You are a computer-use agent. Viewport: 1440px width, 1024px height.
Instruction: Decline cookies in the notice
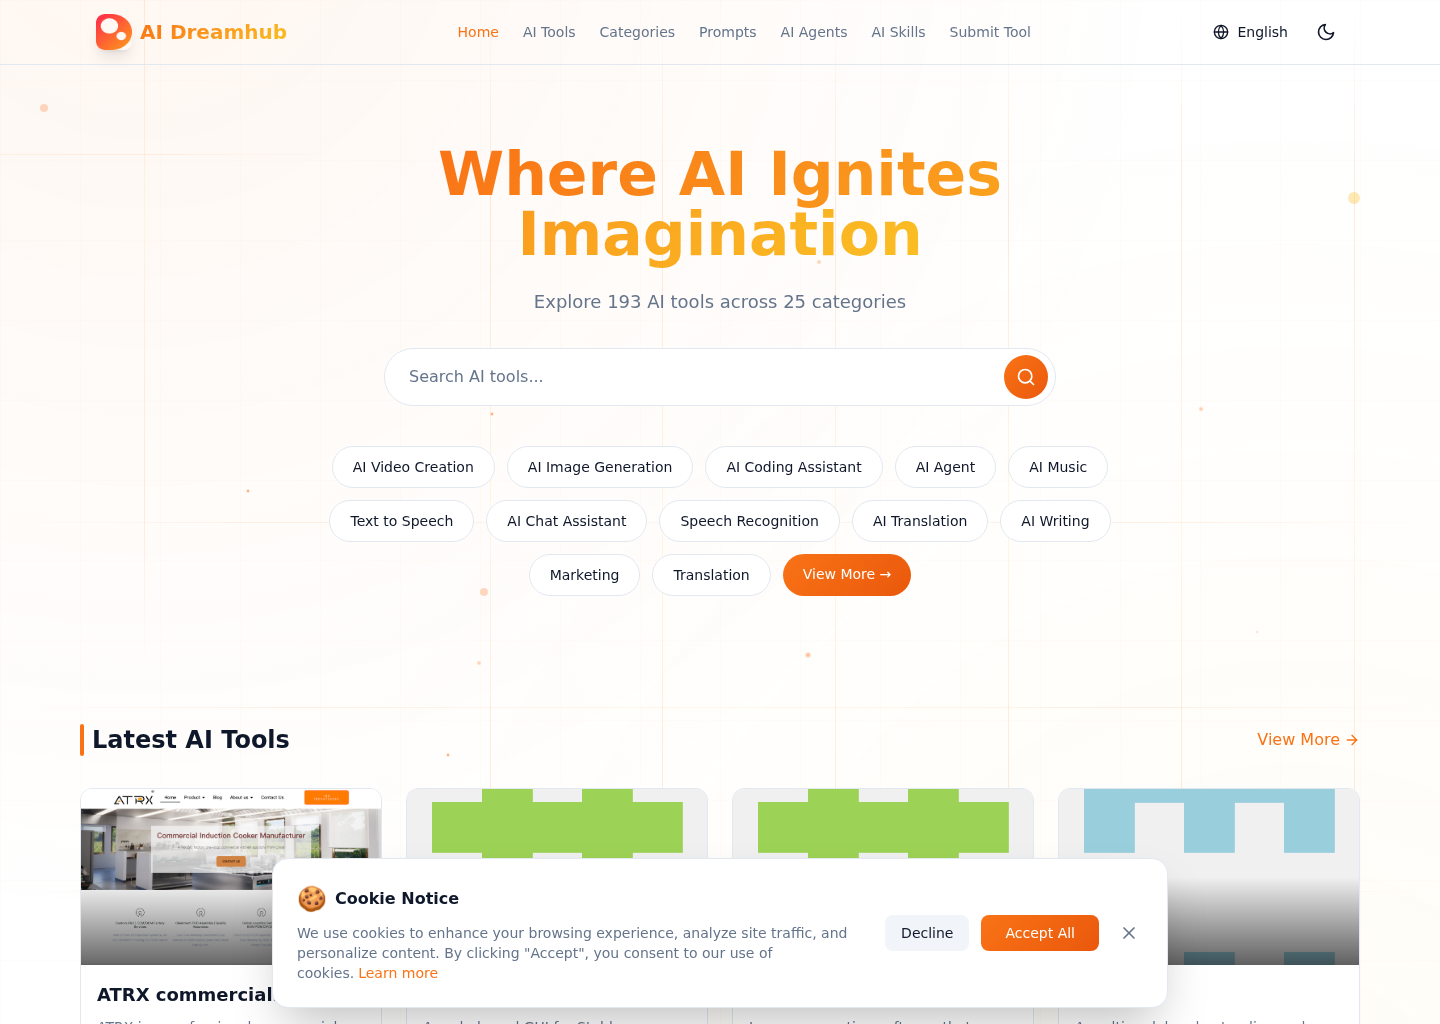[x=926, y=933]
